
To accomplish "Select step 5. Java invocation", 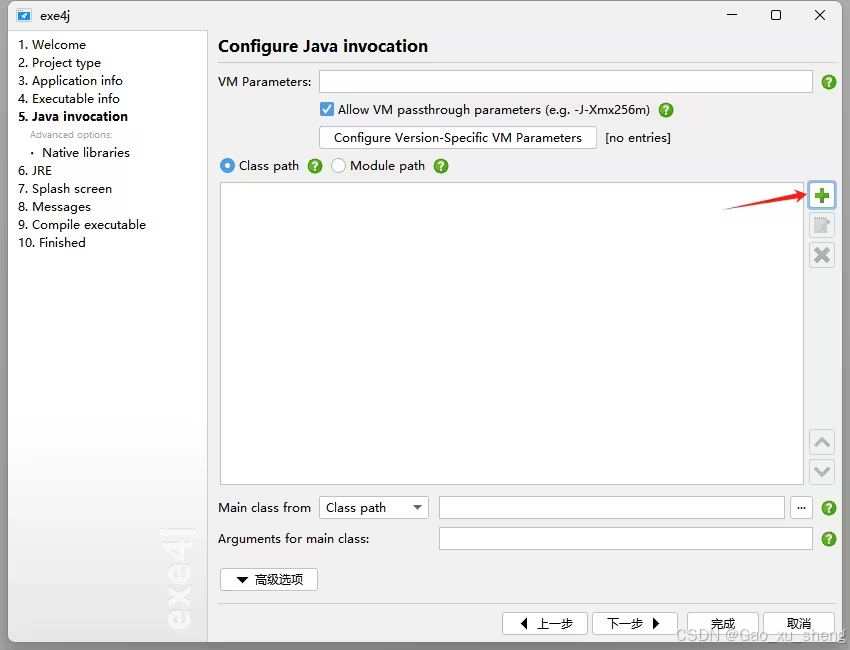I will coord(73,117).
